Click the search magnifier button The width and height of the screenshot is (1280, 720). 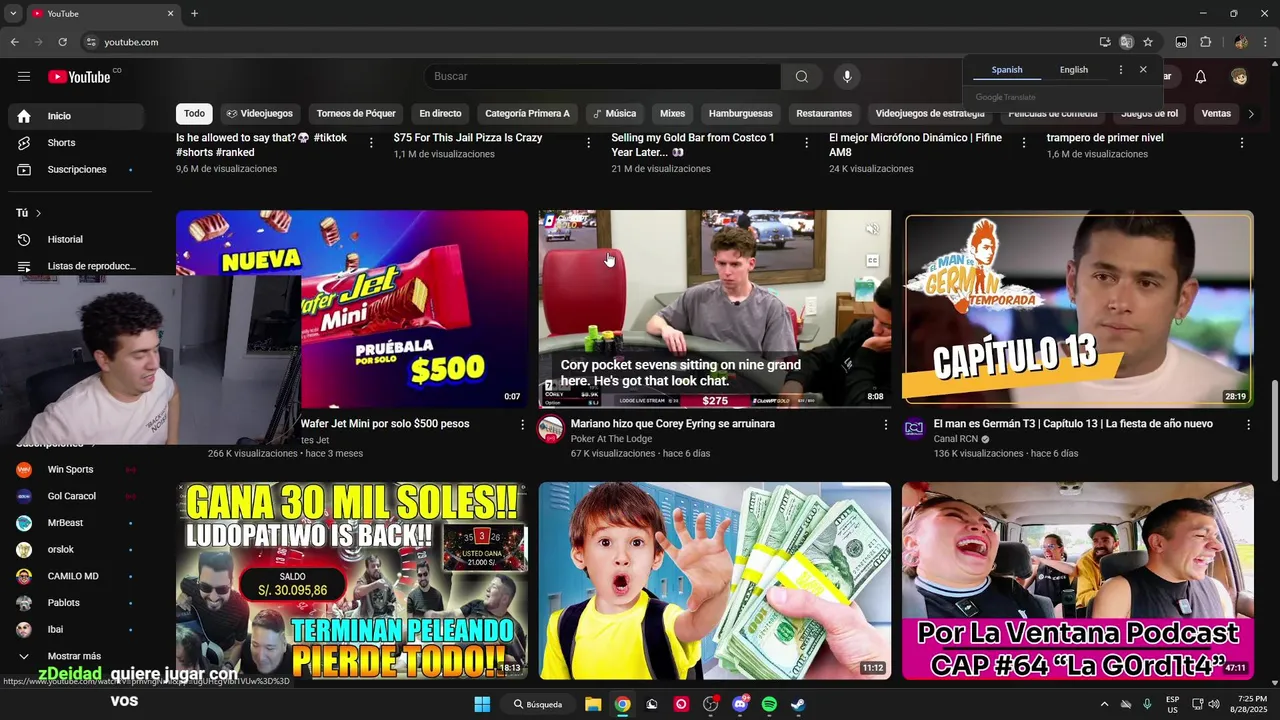point(801,77)
